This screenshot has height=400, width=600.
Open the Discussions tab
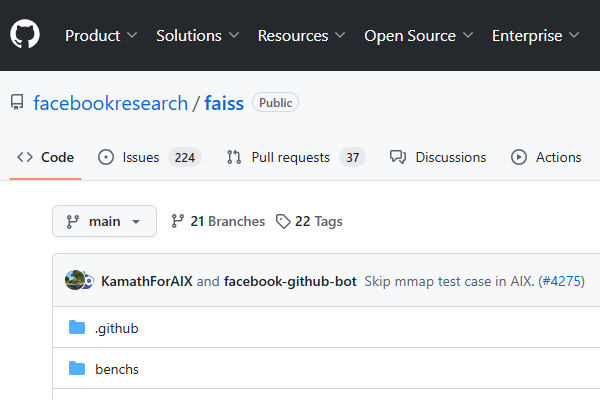point(438,157)
